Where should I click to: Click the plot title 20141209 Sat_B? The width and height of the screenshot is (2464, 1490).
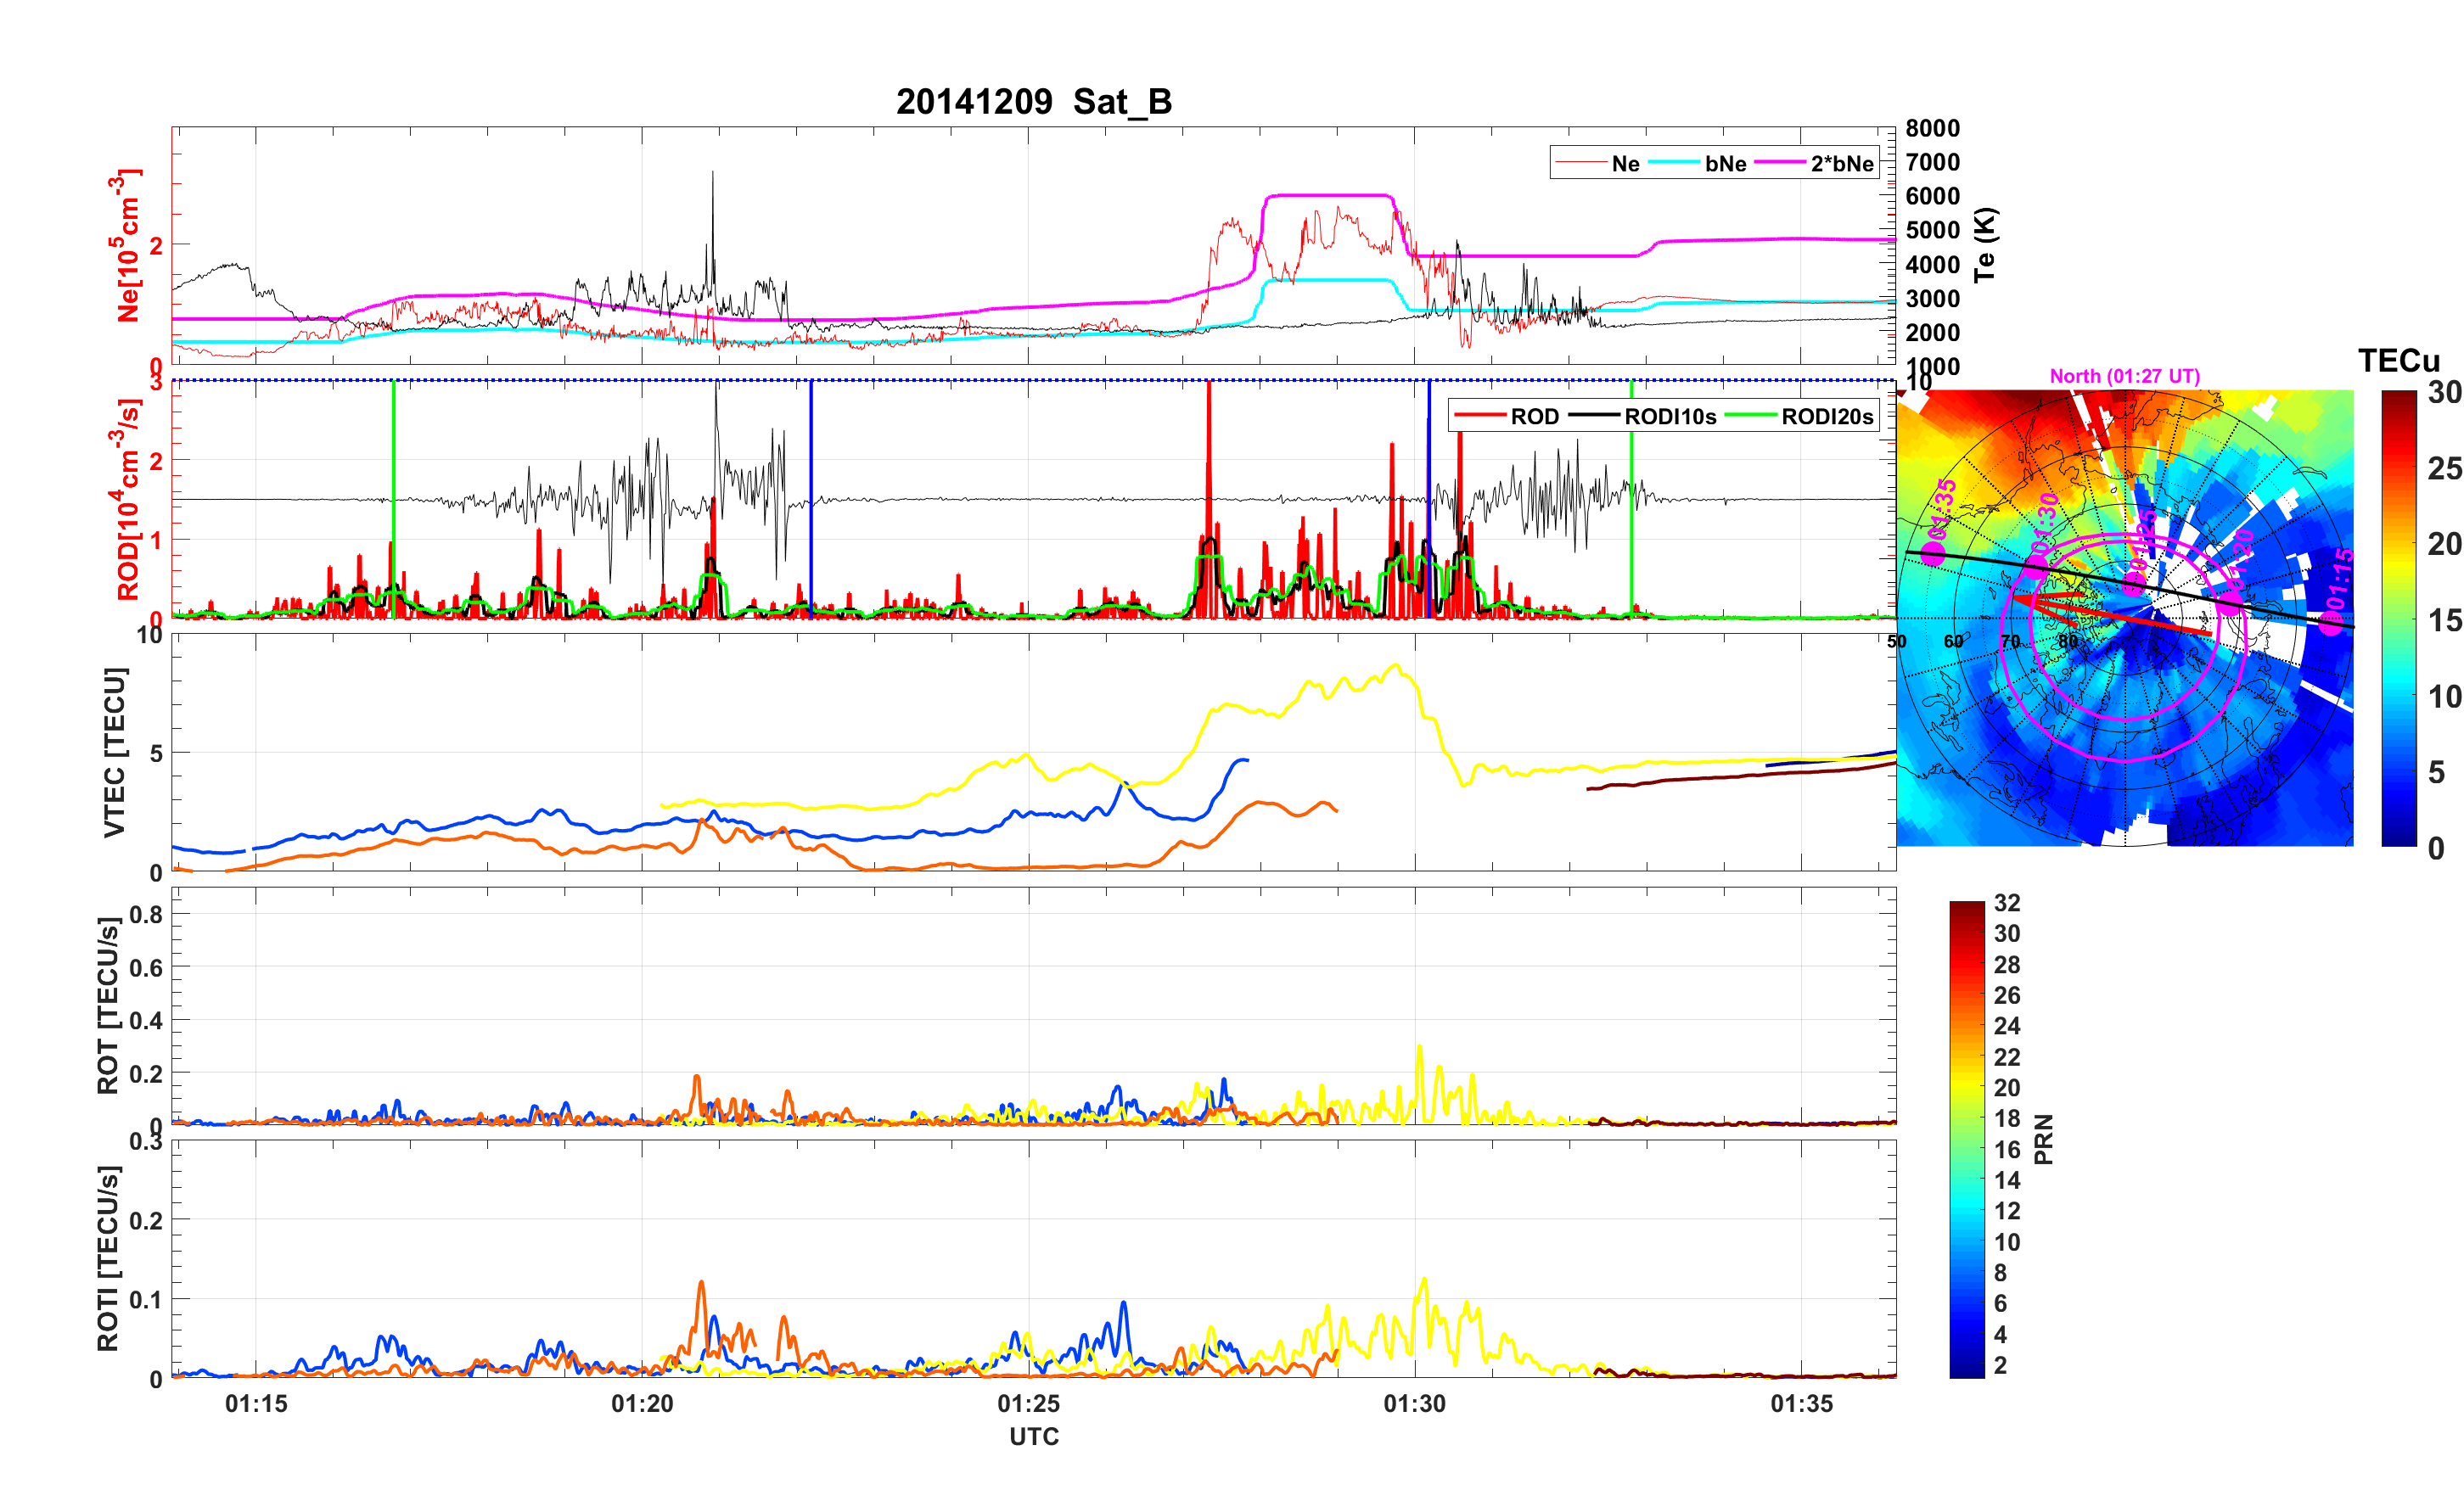coord(1033,102)
